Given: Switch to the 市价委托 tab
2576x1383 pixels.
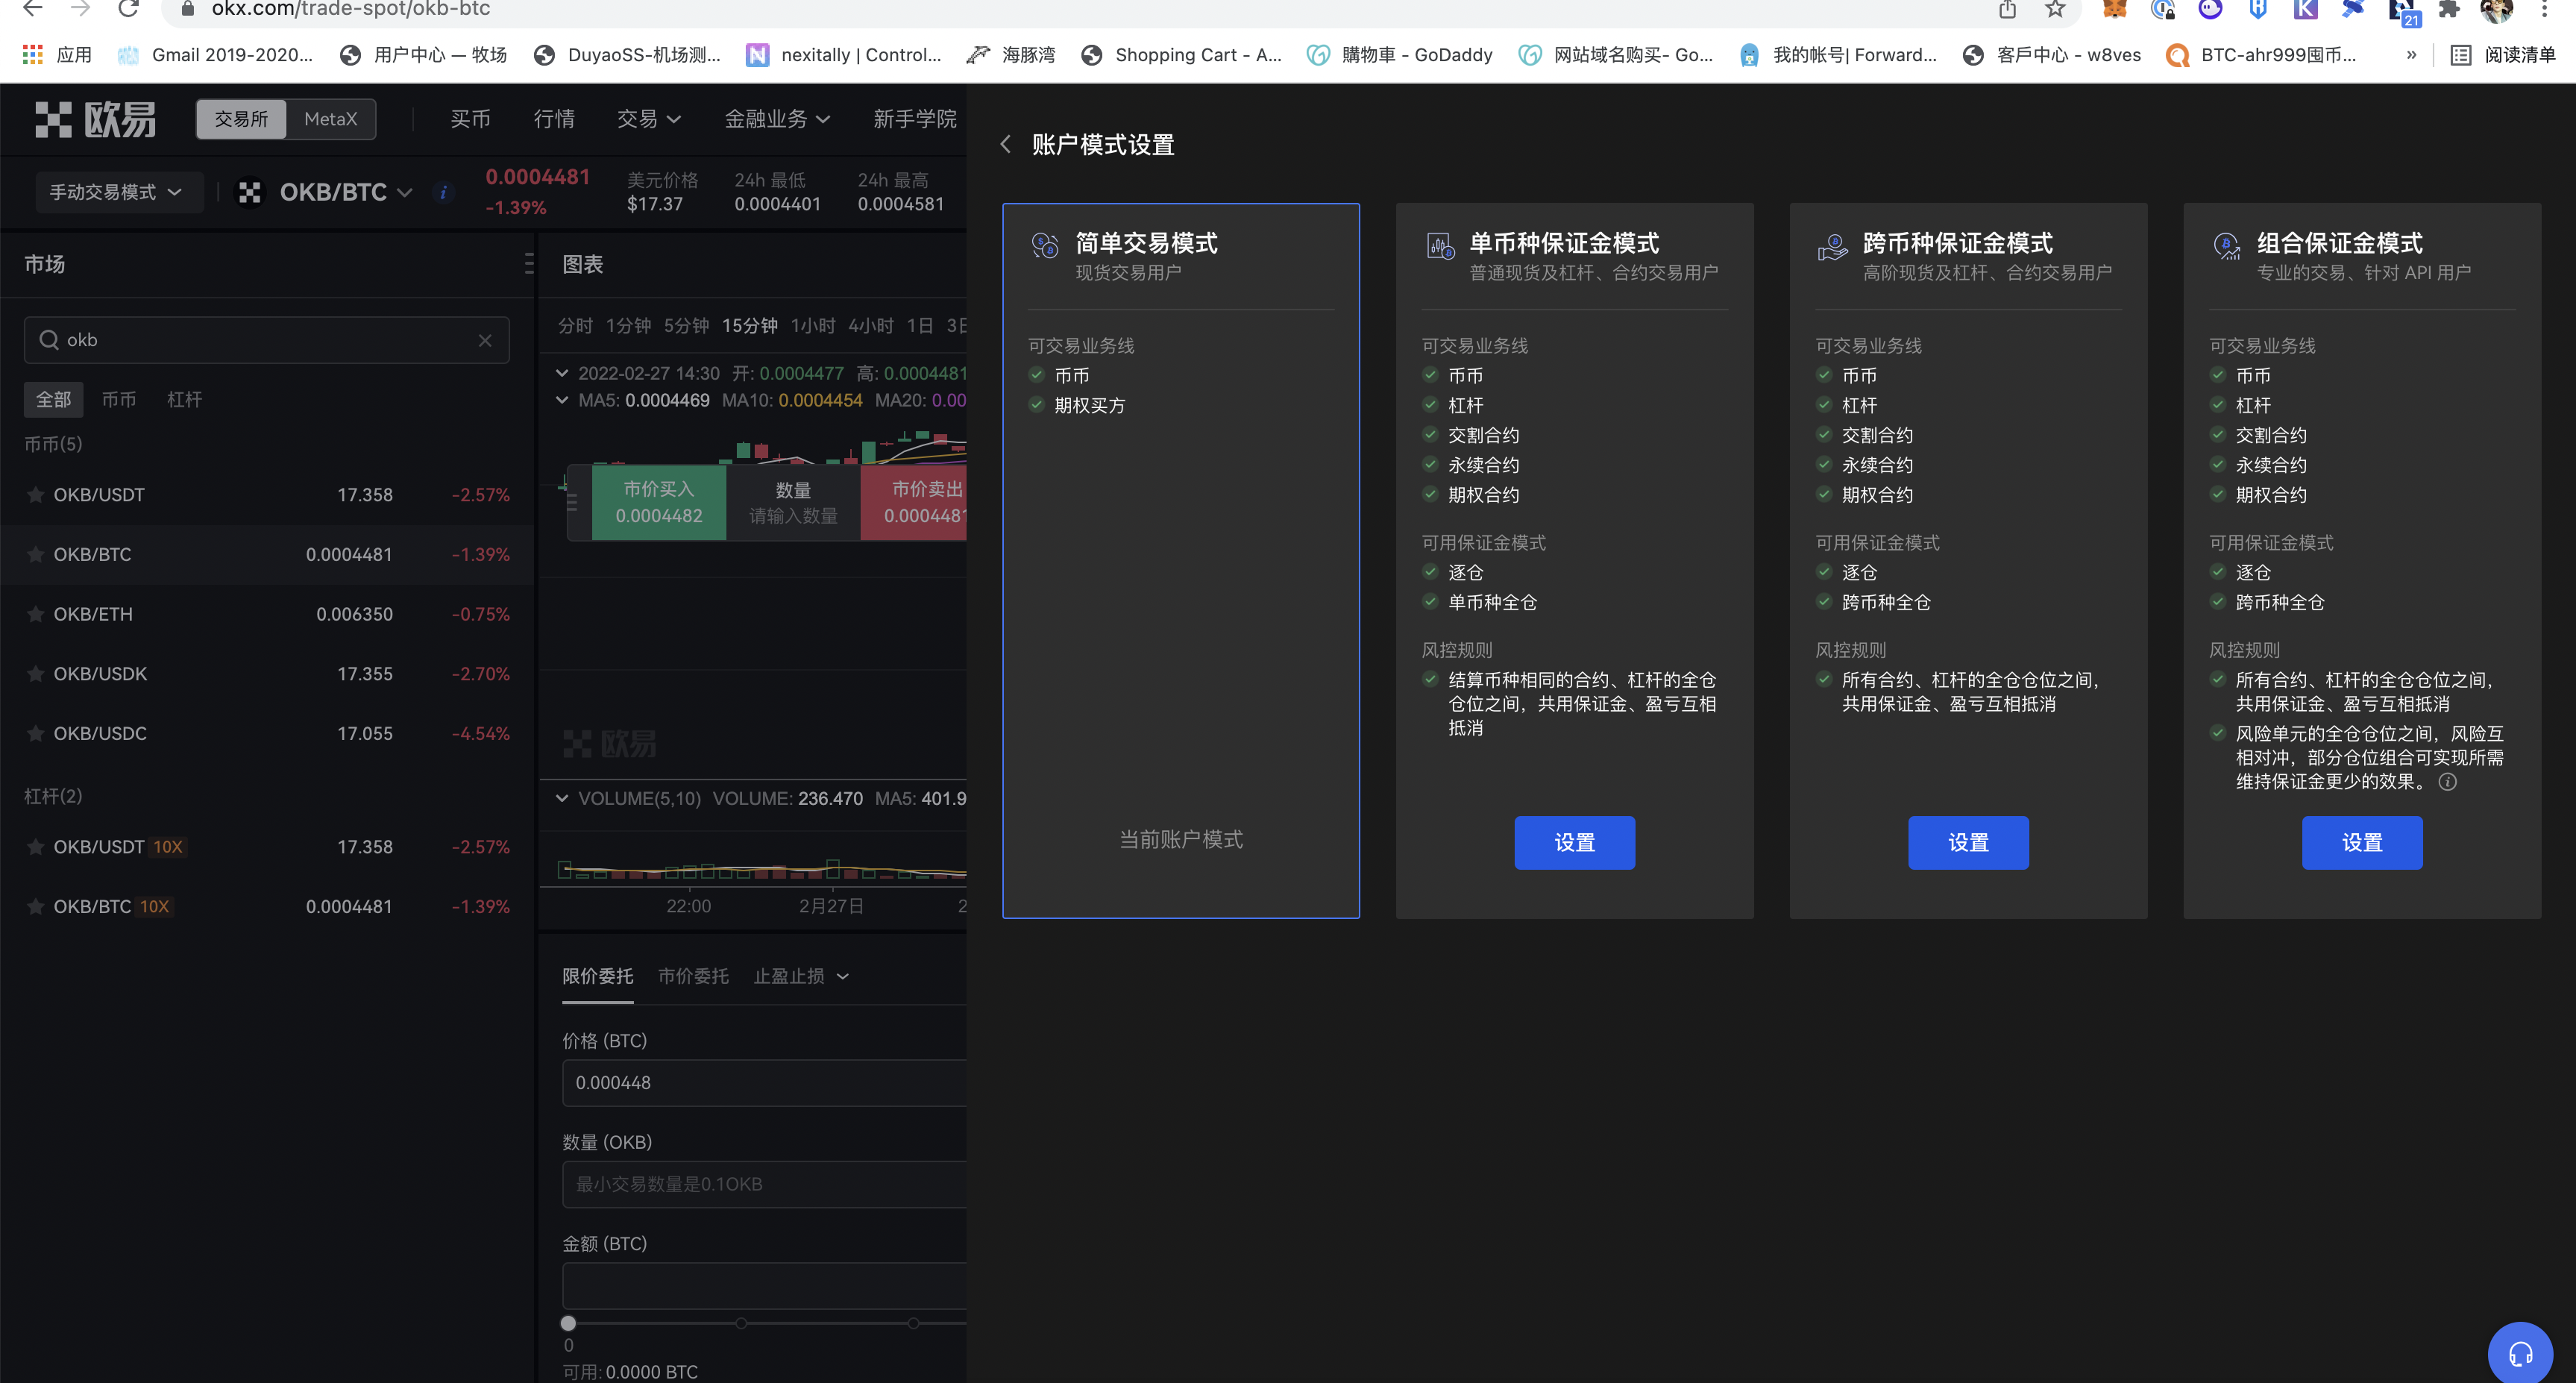Looking at the screenshot, I should [x=693, y=976].
